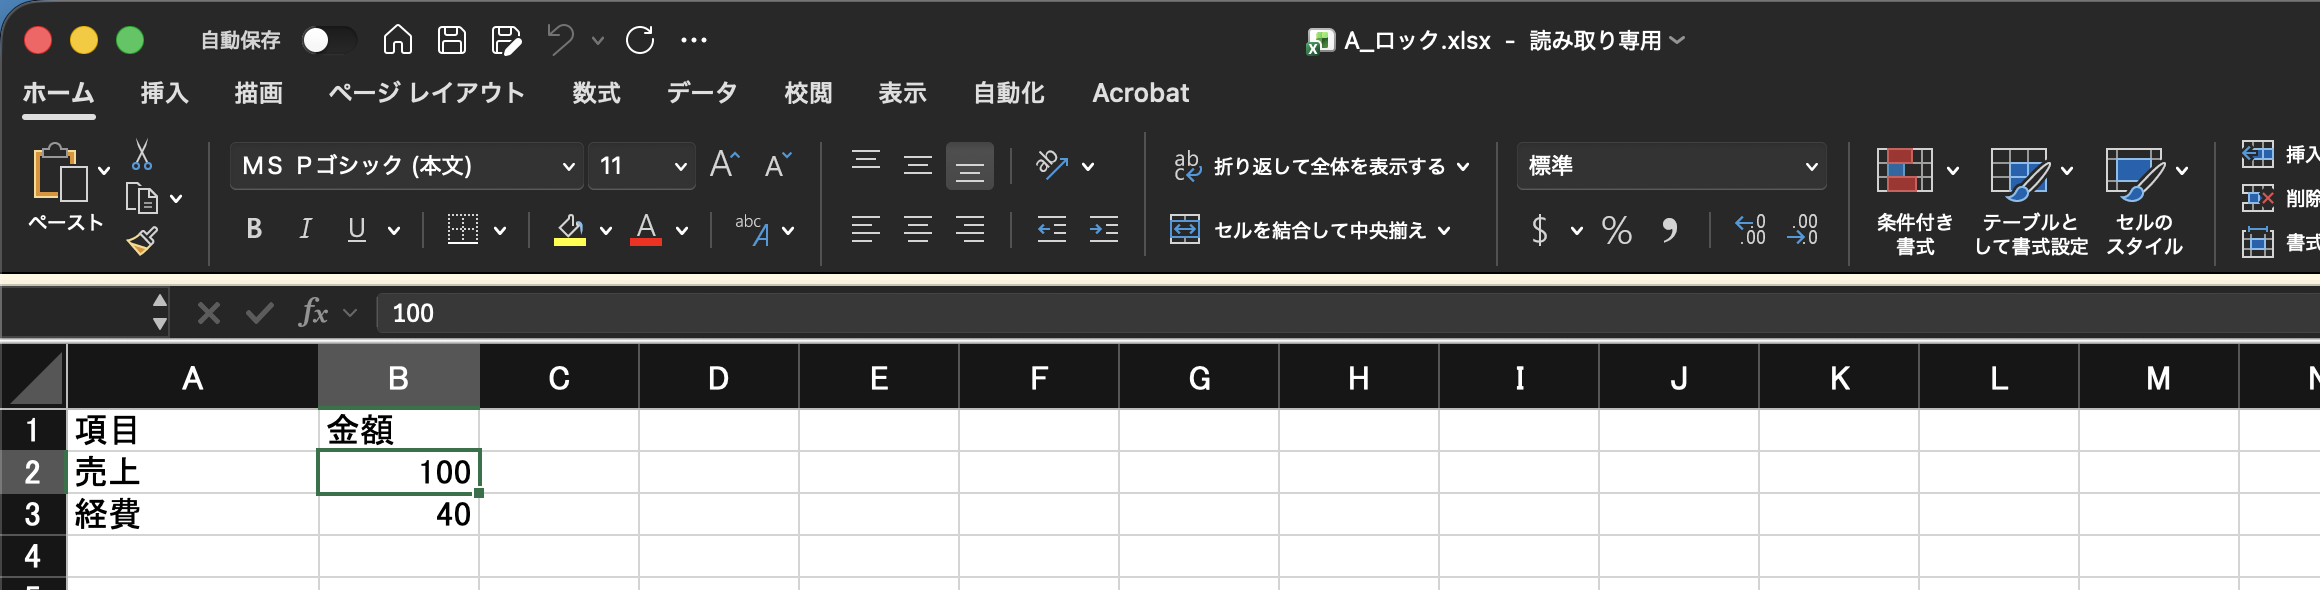Toggle 折り返して全体を表示する wrap text
Image resolution: width=2320 pixels, height=590 pixels.
click(x=1310, y=166)
